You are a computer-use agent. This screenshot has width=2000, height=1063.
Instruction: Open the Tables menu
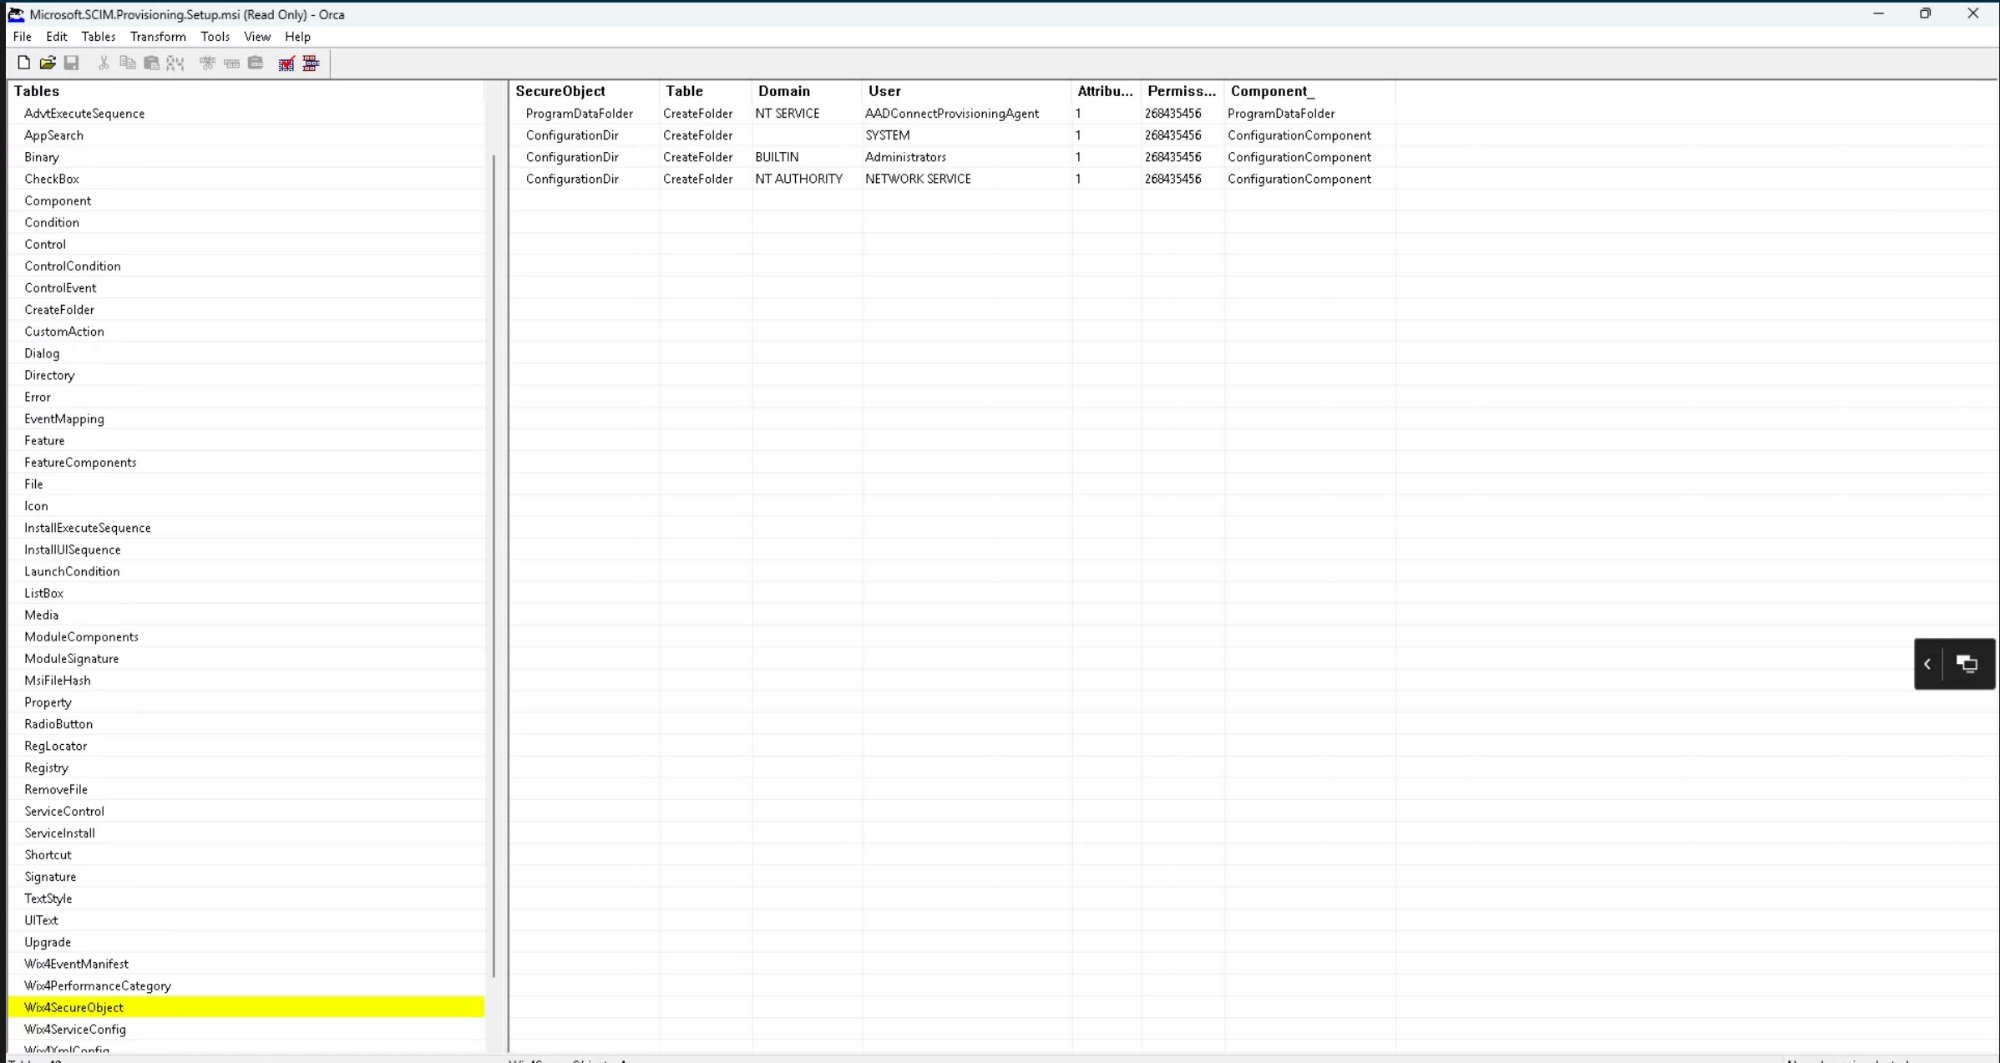coord(98,37)
